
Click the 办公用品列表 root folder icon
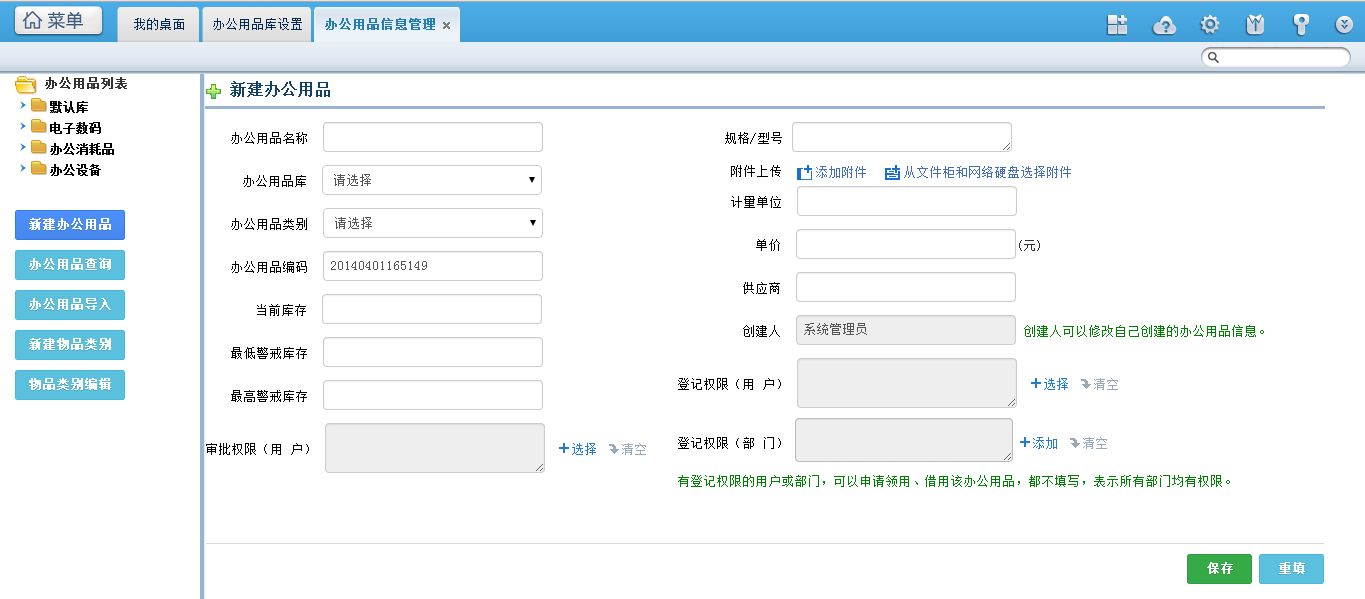pos(26,85)
